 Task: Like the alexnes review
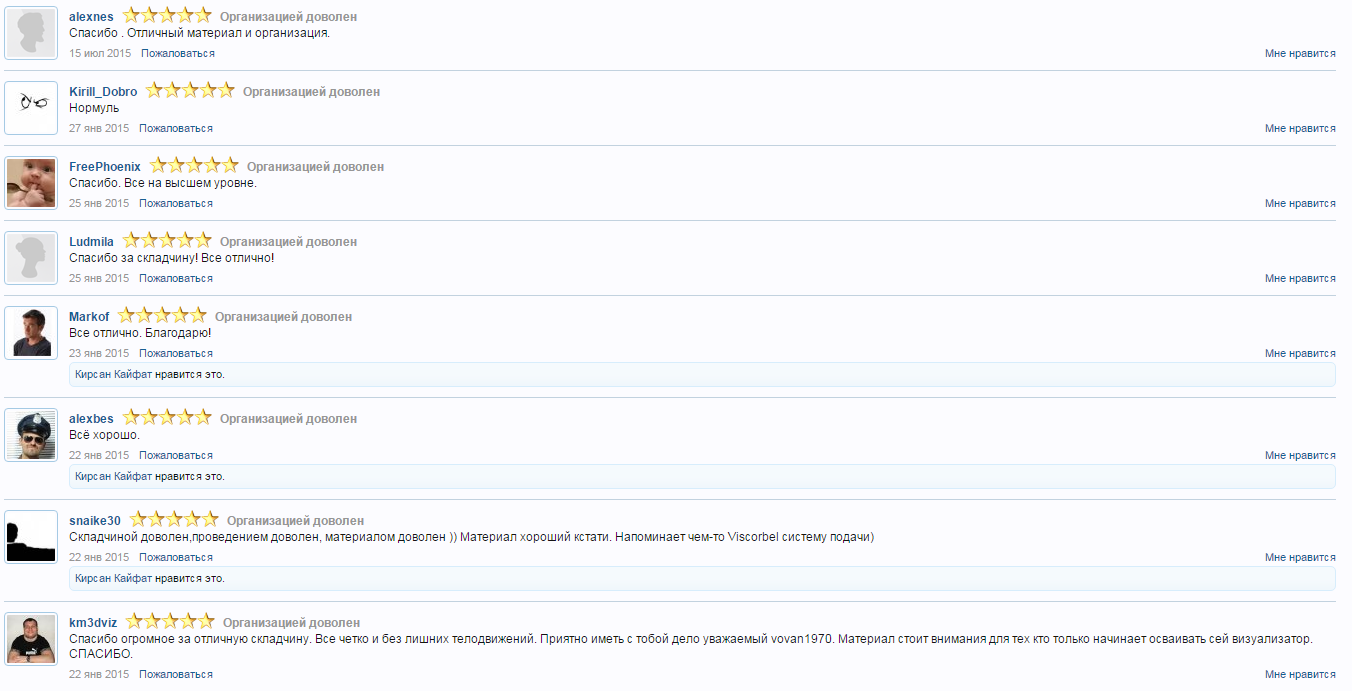[1299, 54]
